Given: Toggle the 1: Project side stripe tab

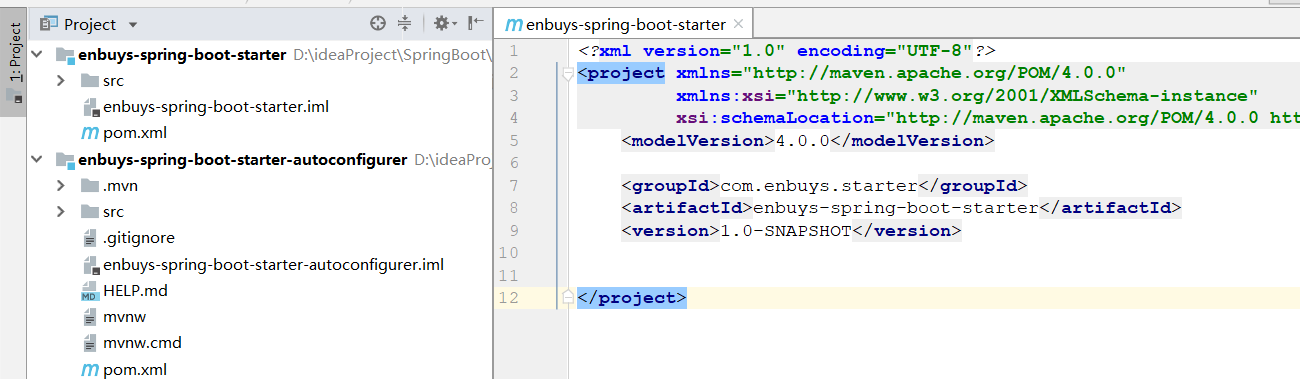Looking at the screenshot, I should pos(14,53).
